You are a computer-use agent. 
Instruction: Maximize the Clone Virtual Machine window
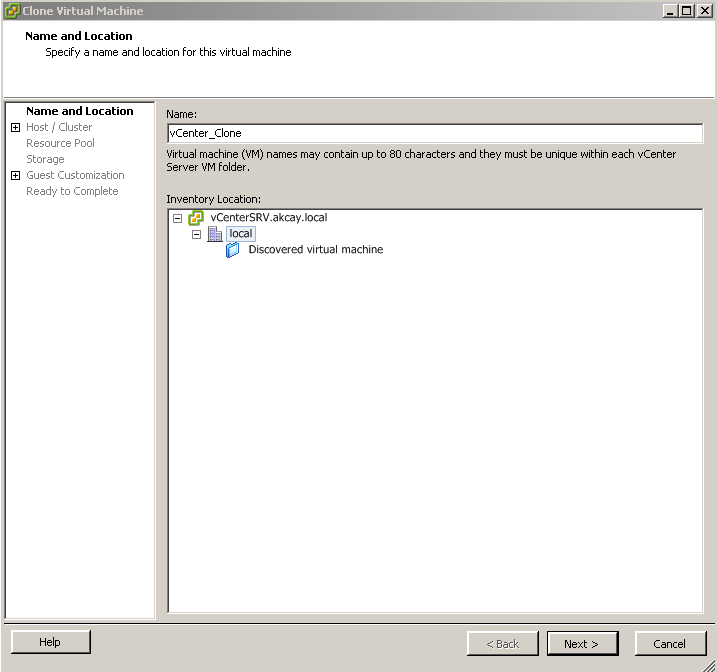(x=686, y=11)
